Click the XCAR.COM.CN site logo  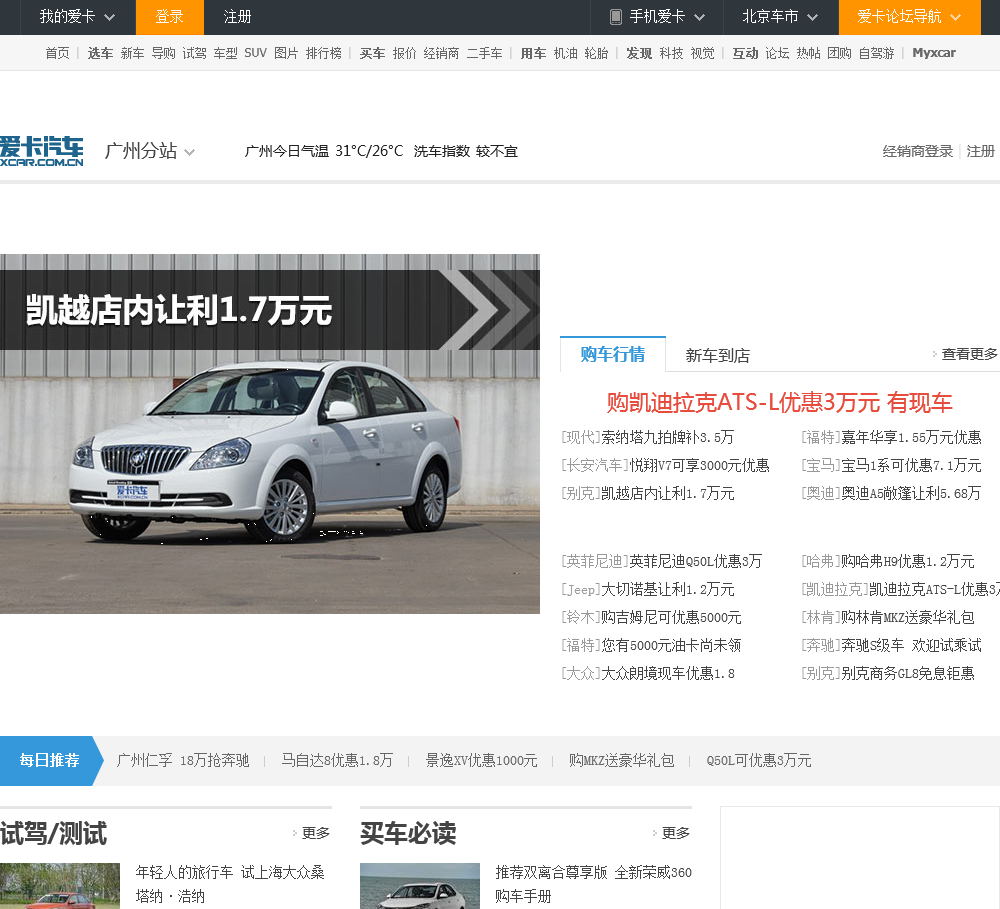tap(41, 151)
